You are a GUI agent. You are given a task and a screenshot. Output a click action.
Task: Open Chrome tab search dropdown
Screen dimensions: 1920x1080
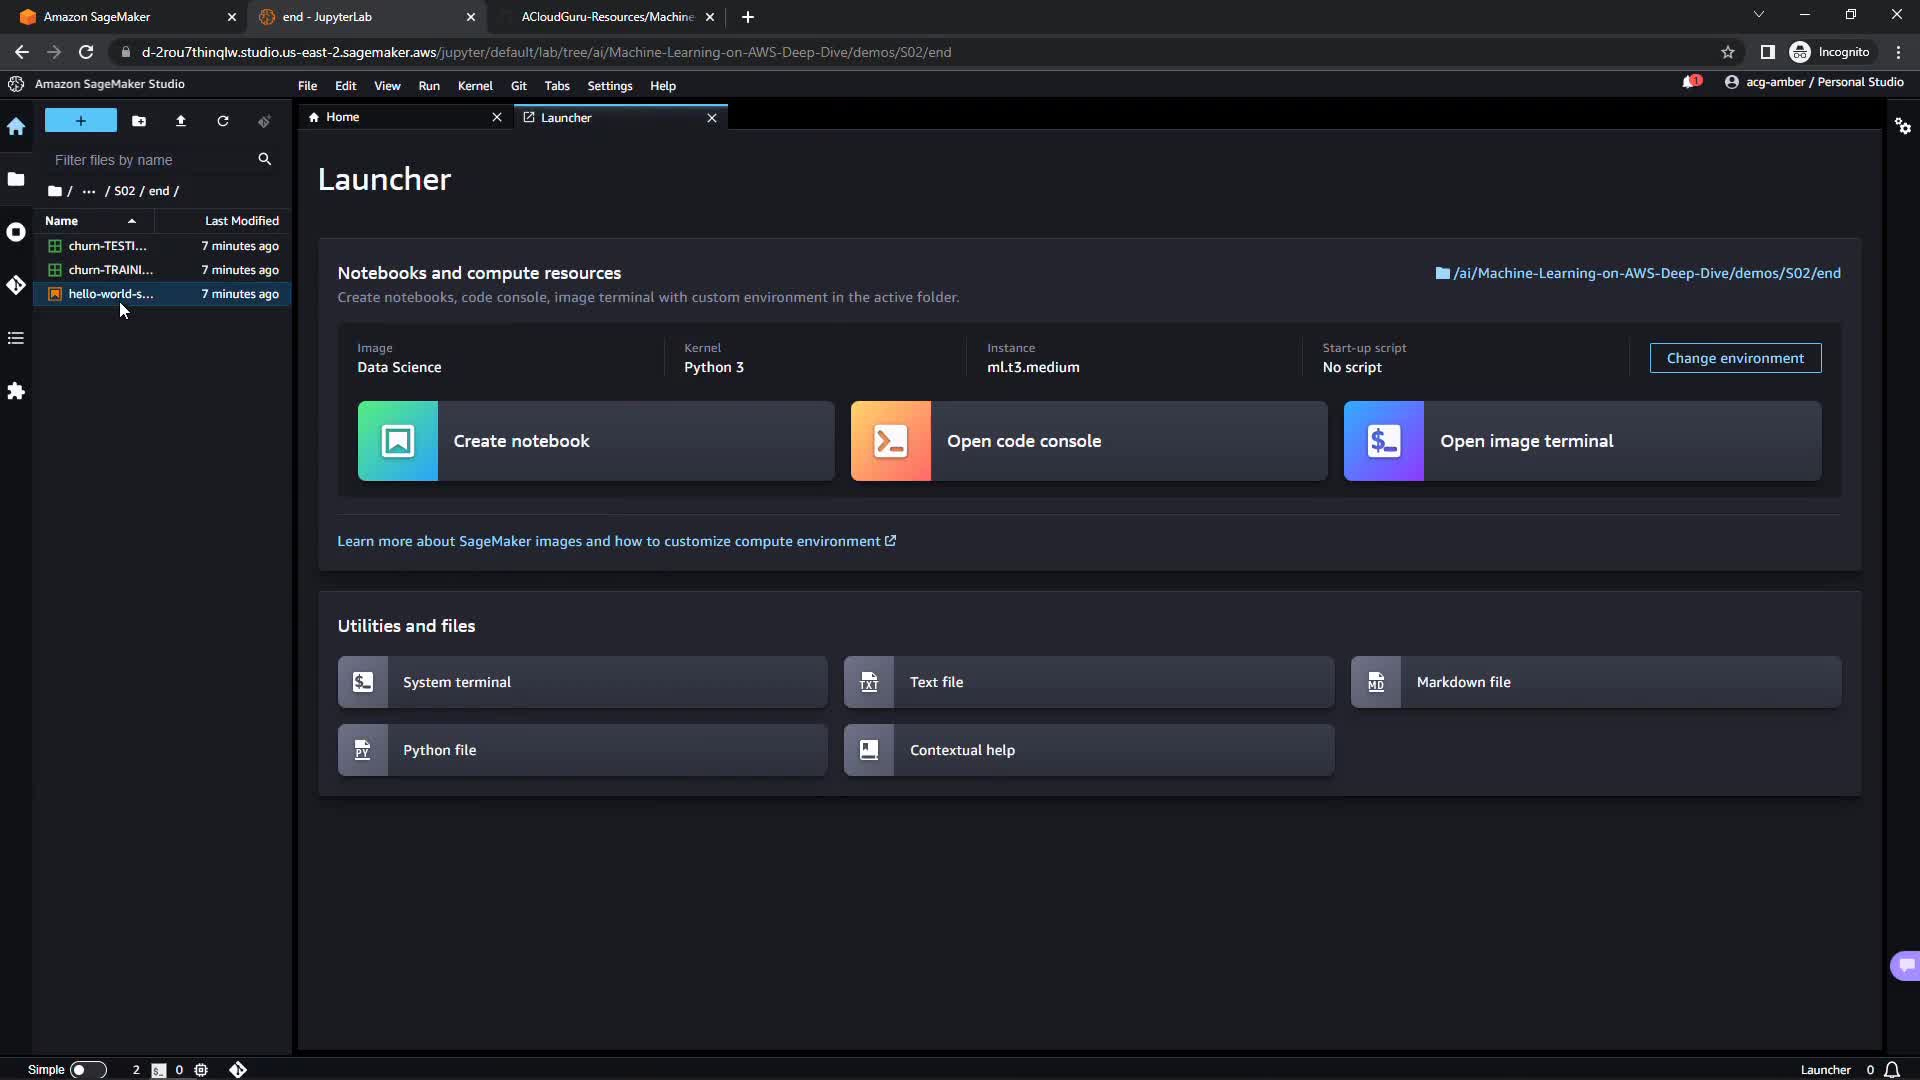[x=1758, y=15]
